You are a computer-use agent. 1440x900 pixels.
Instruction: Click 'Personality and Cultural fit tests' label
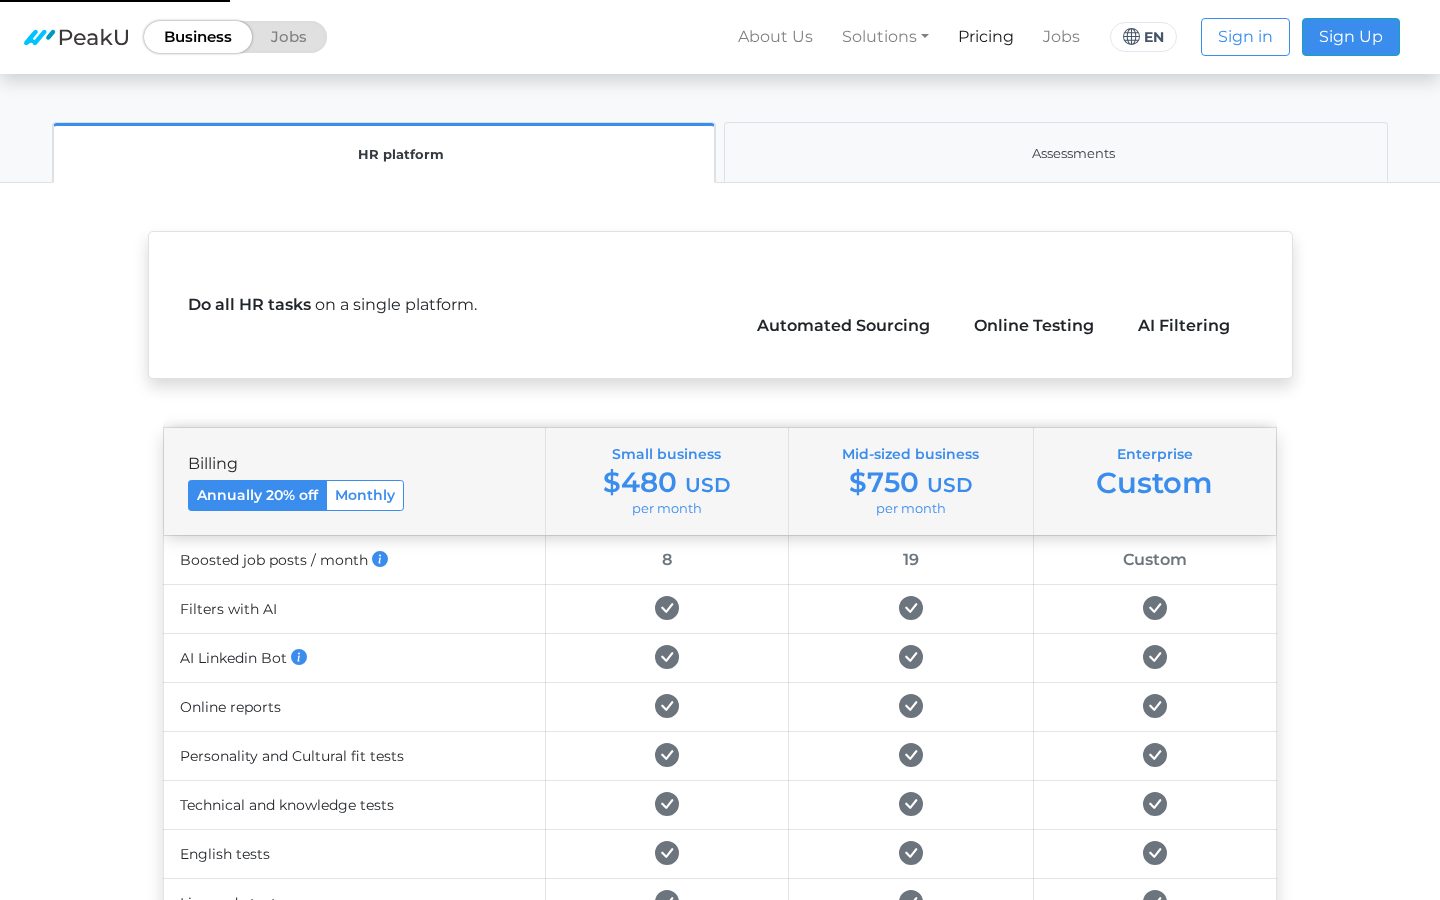tap(292, 756)
